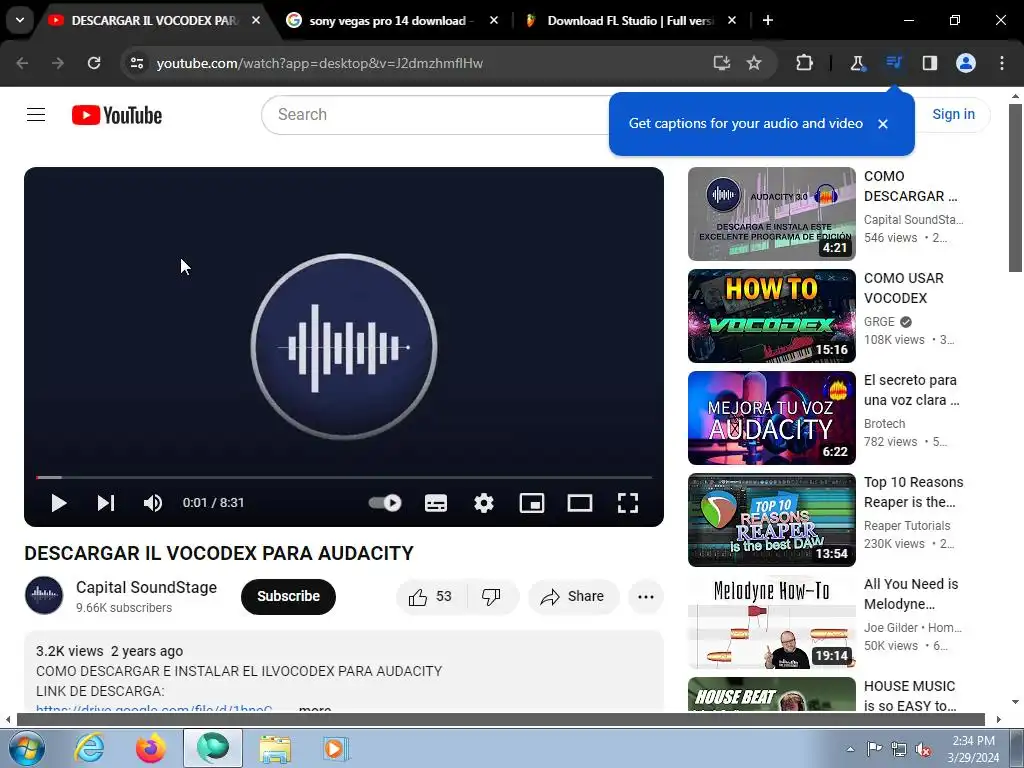The height and width of the screenshot is (768, 1024).
Task: Open media player taskbar icon
Action: coord(336,748)
